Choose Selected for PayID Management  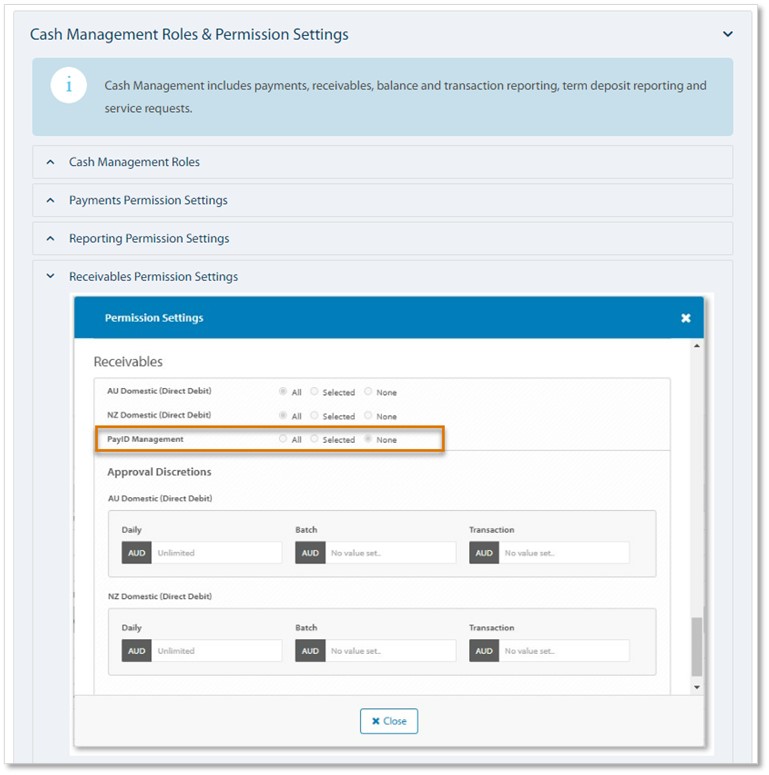314,439
